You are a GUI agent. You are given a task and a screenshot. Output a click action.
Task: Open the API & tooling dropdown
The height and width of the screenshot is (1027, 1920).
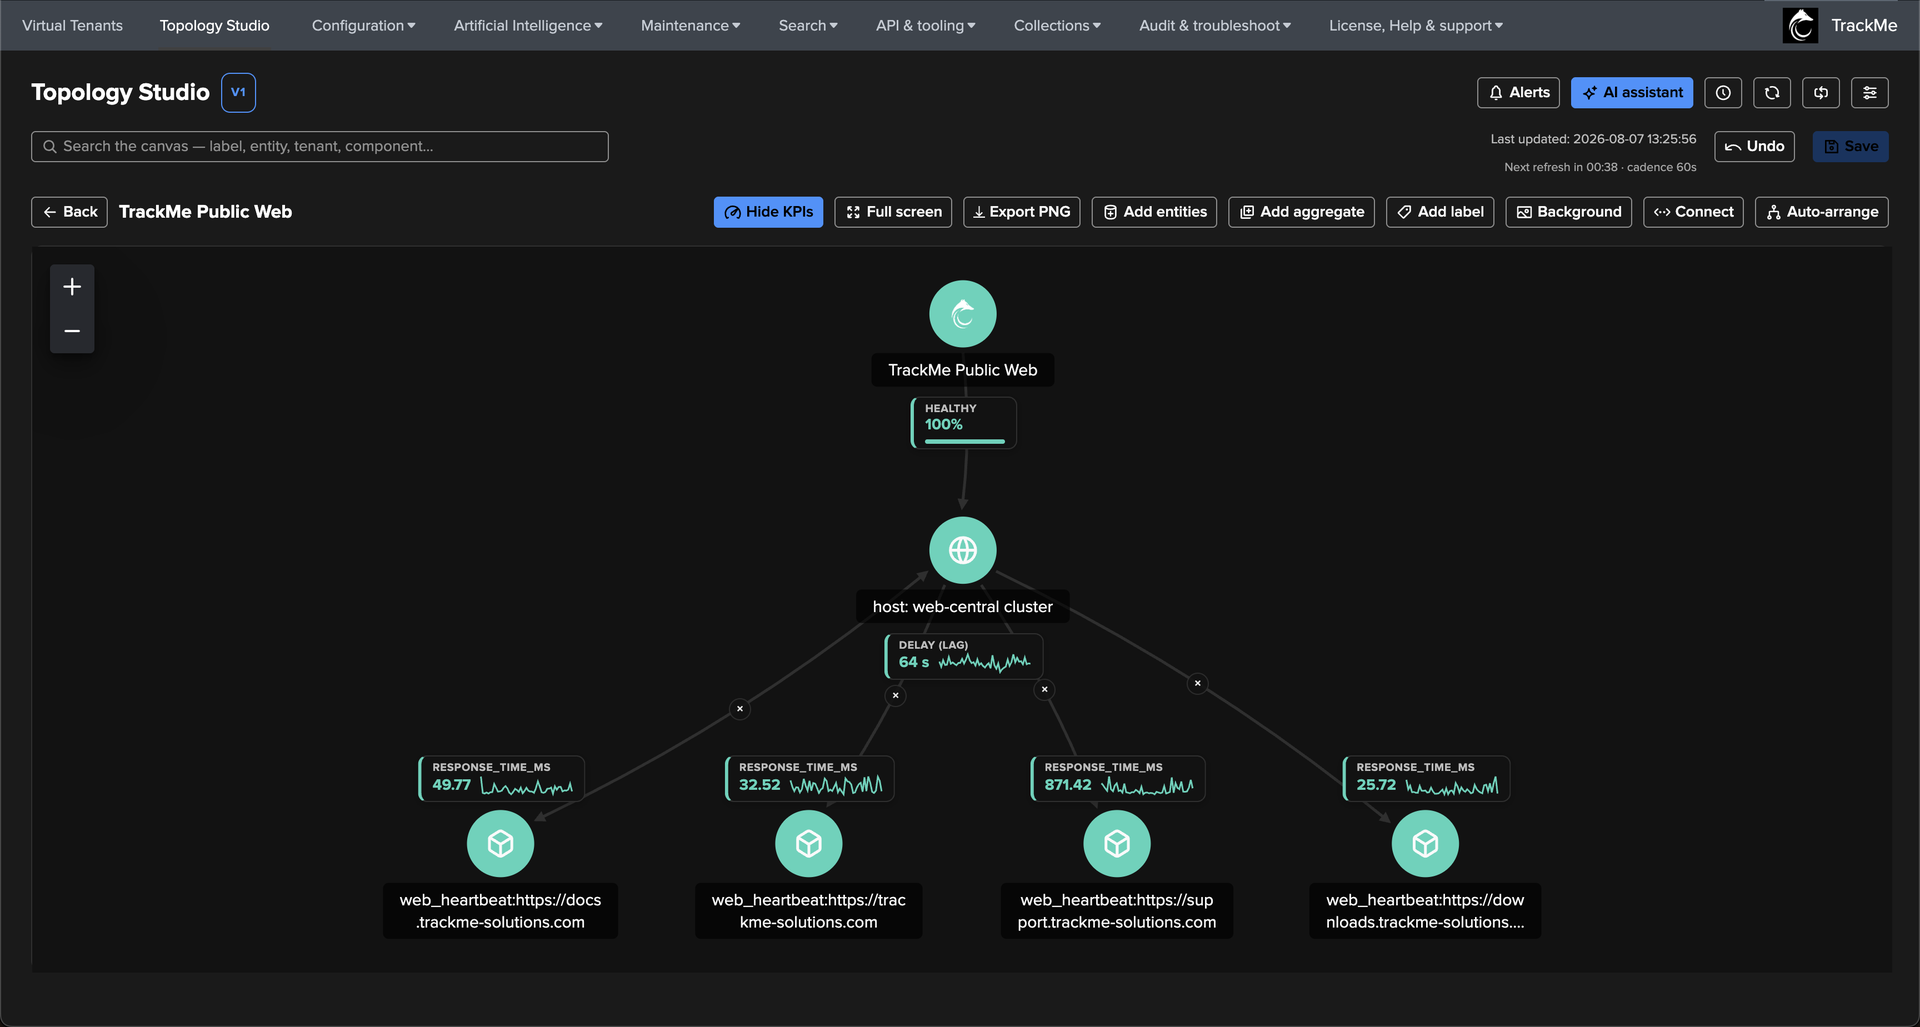[x=925, y=26]
